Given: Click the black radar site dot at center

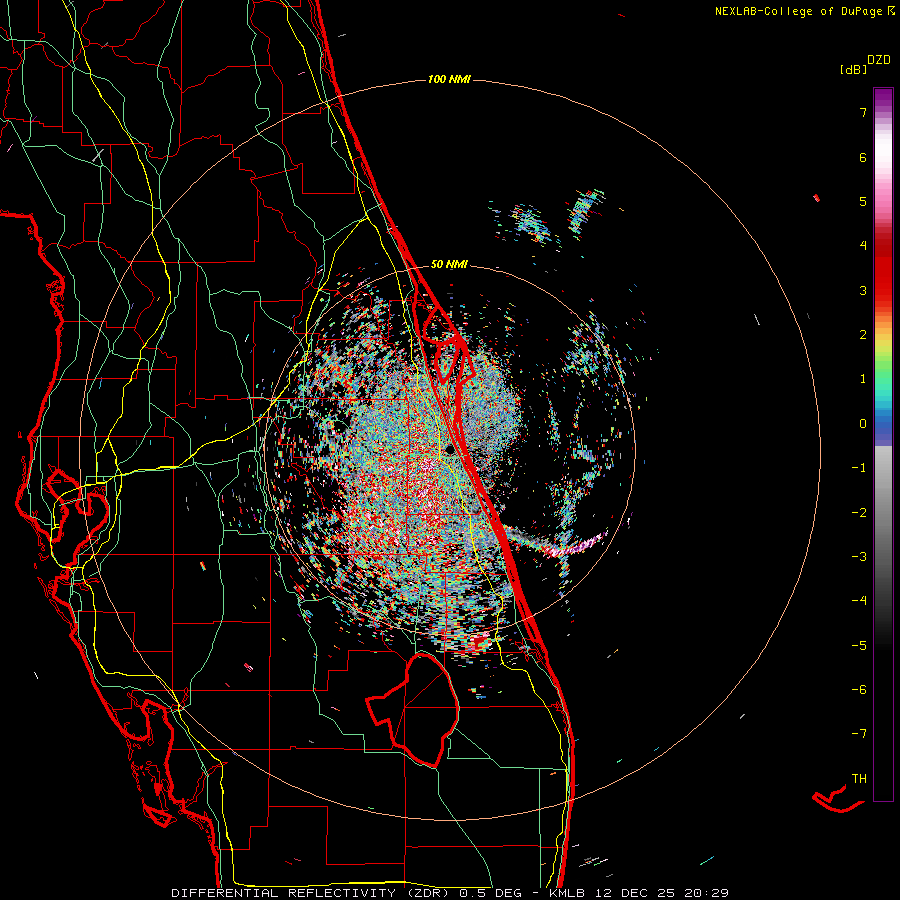Looking at the screenshot, I should point(449,449).
